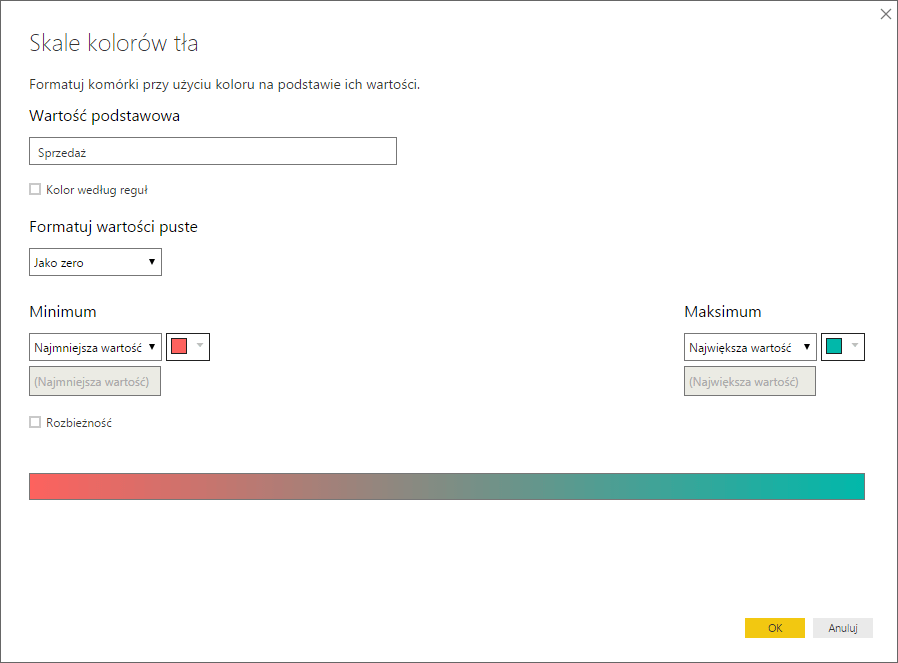Image resolution: width=898 pixels, height=663 pixels.
Task: Click the Maksimum section label
Action: [x=722, y=312]
